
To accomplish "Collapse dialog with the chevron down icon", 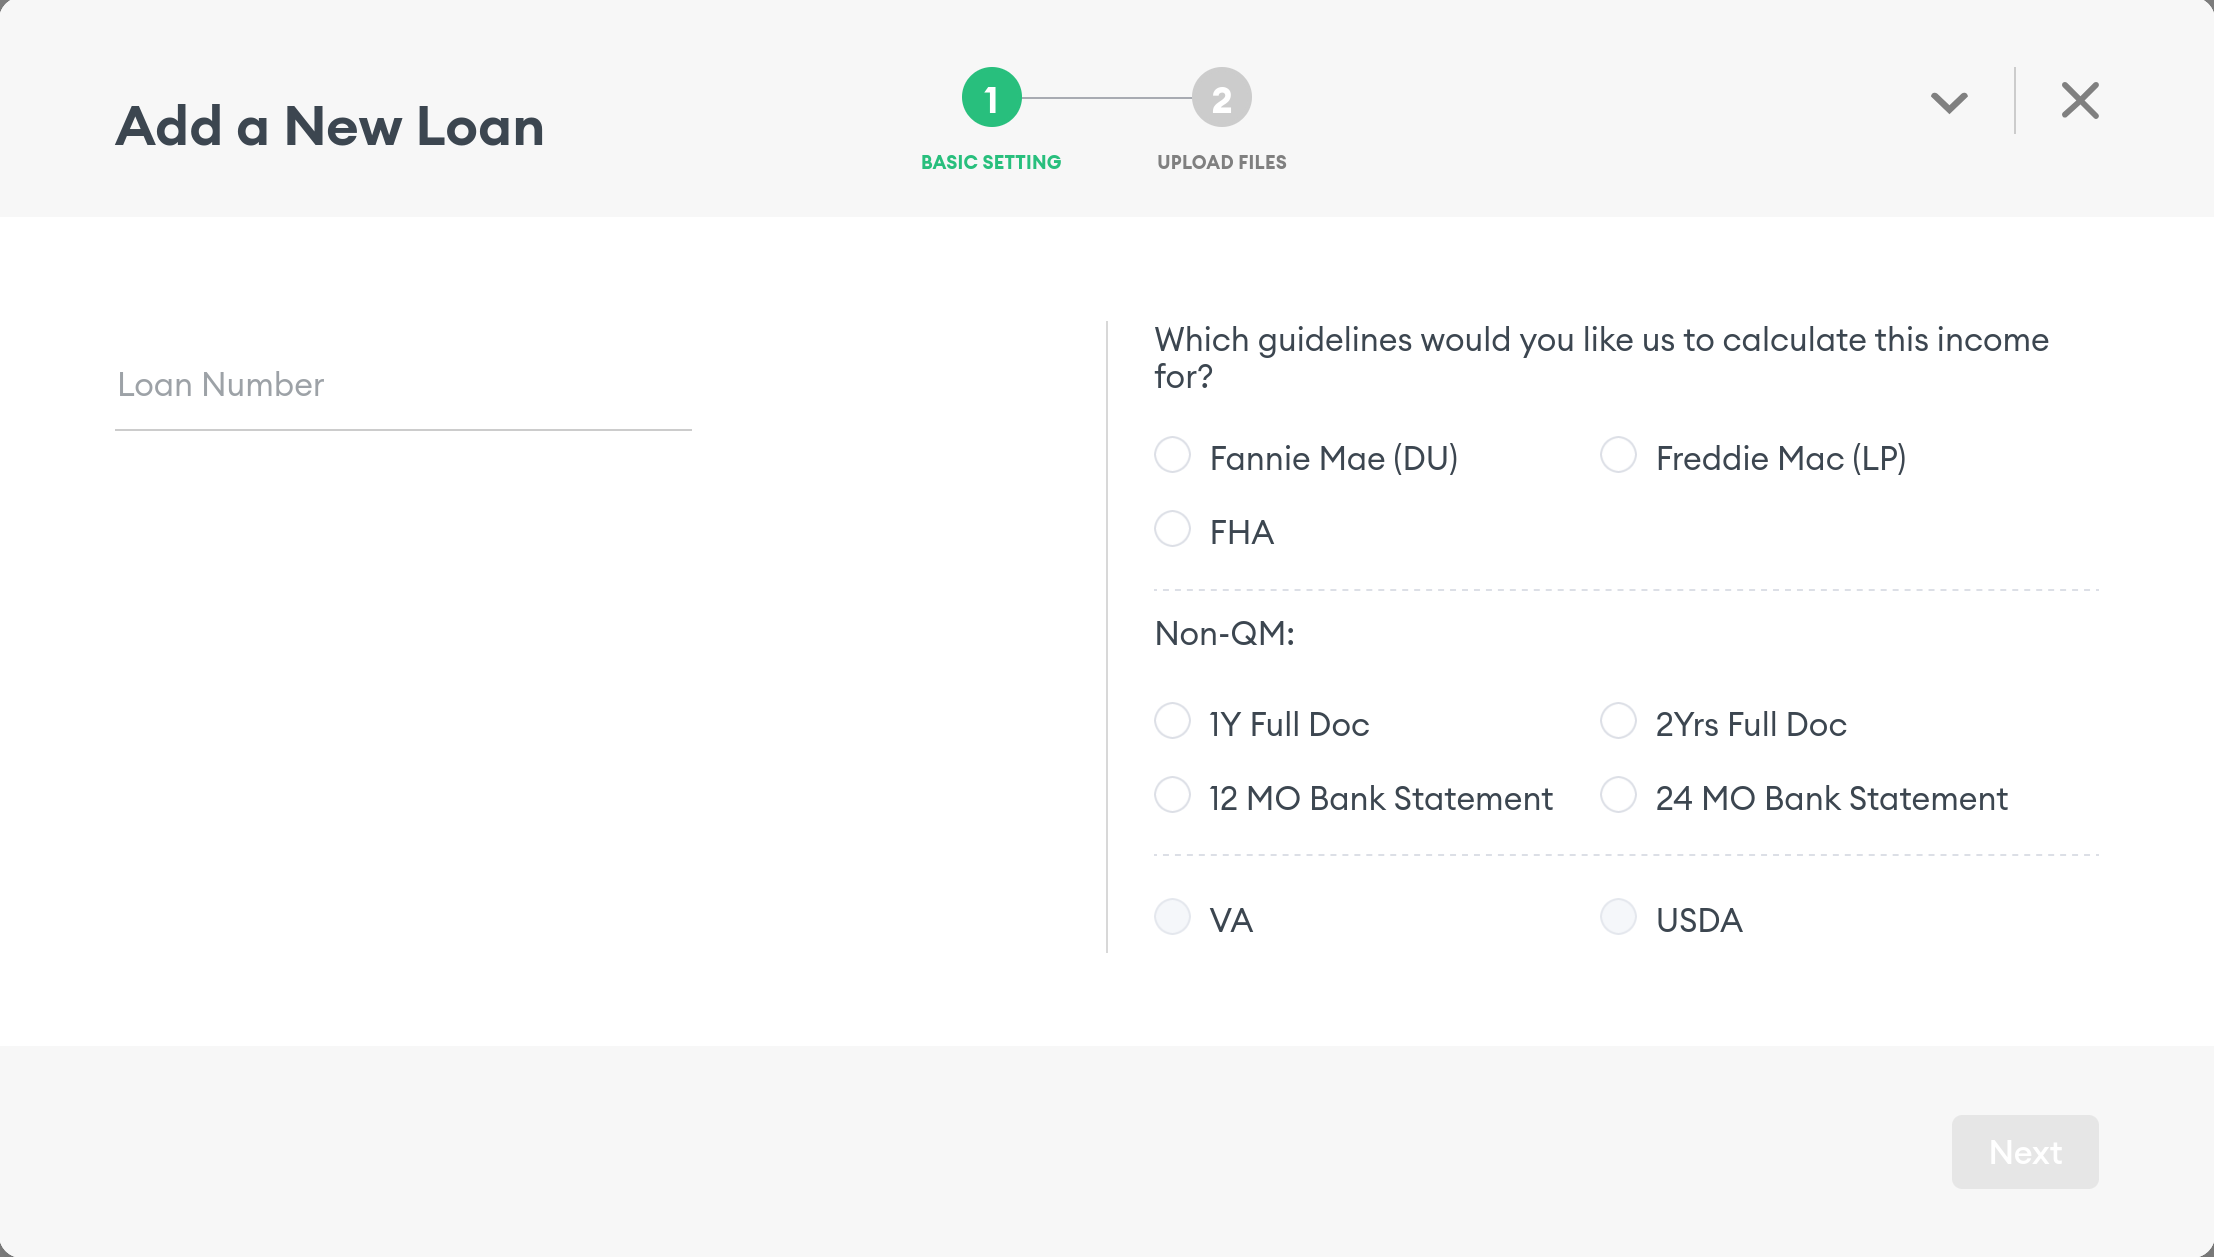I will [x=1948, y=101].
